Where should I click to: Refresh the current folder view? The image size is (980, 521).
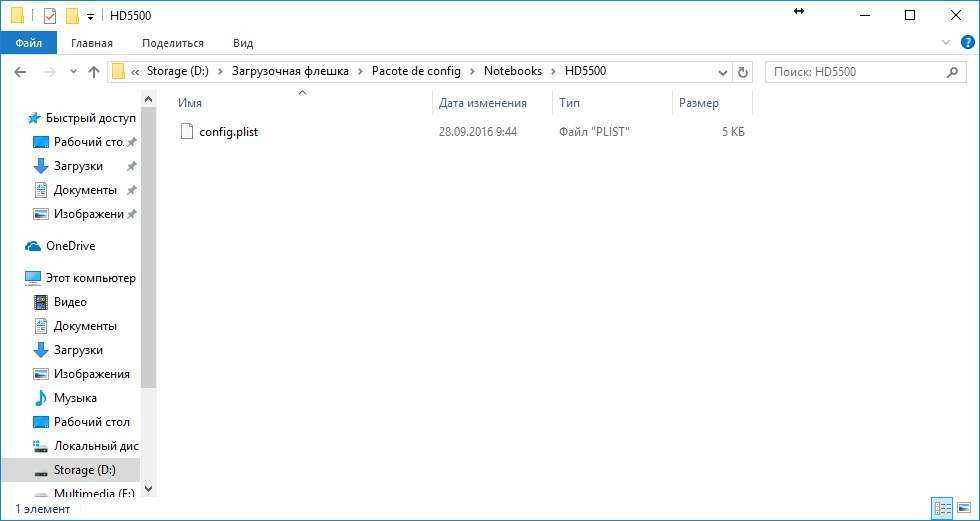click(x=742, y=72)
